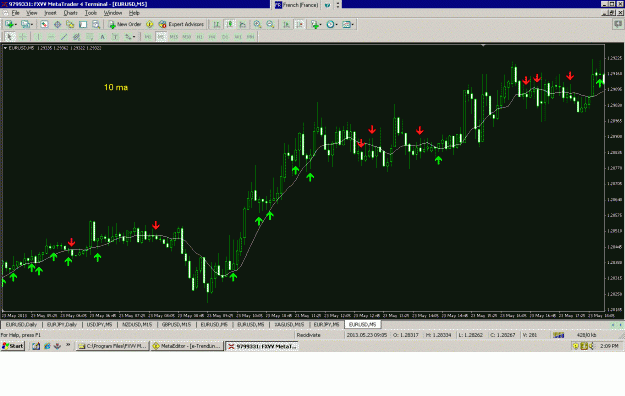Zoom in on the chart
This screenshot has height=396, width=625.
click(257, 24)
